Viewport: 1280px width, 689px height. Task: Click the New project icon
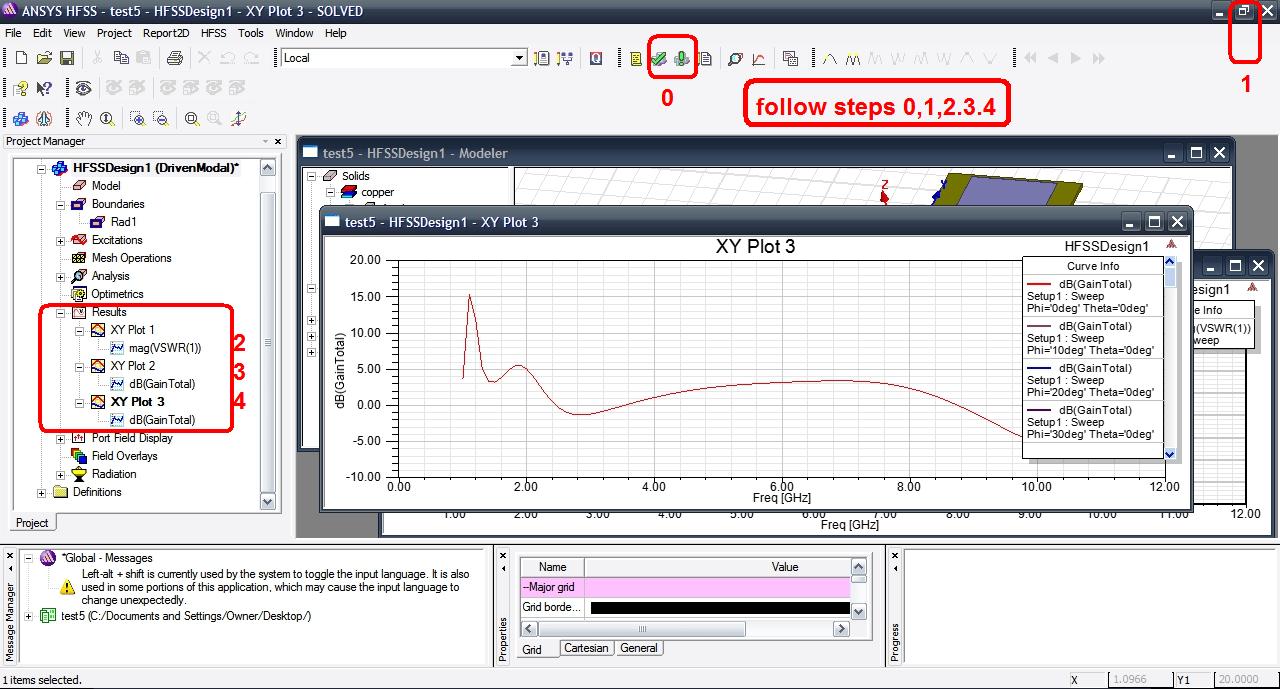click(21, 58)
